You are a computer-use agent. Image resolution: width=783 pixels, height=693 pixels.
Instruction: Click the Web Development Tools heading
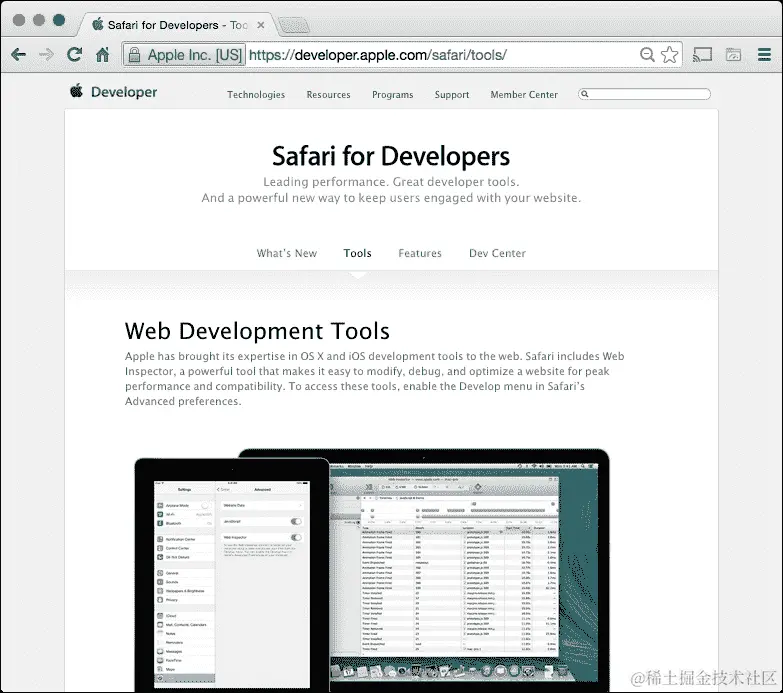(x=257, y=331)
